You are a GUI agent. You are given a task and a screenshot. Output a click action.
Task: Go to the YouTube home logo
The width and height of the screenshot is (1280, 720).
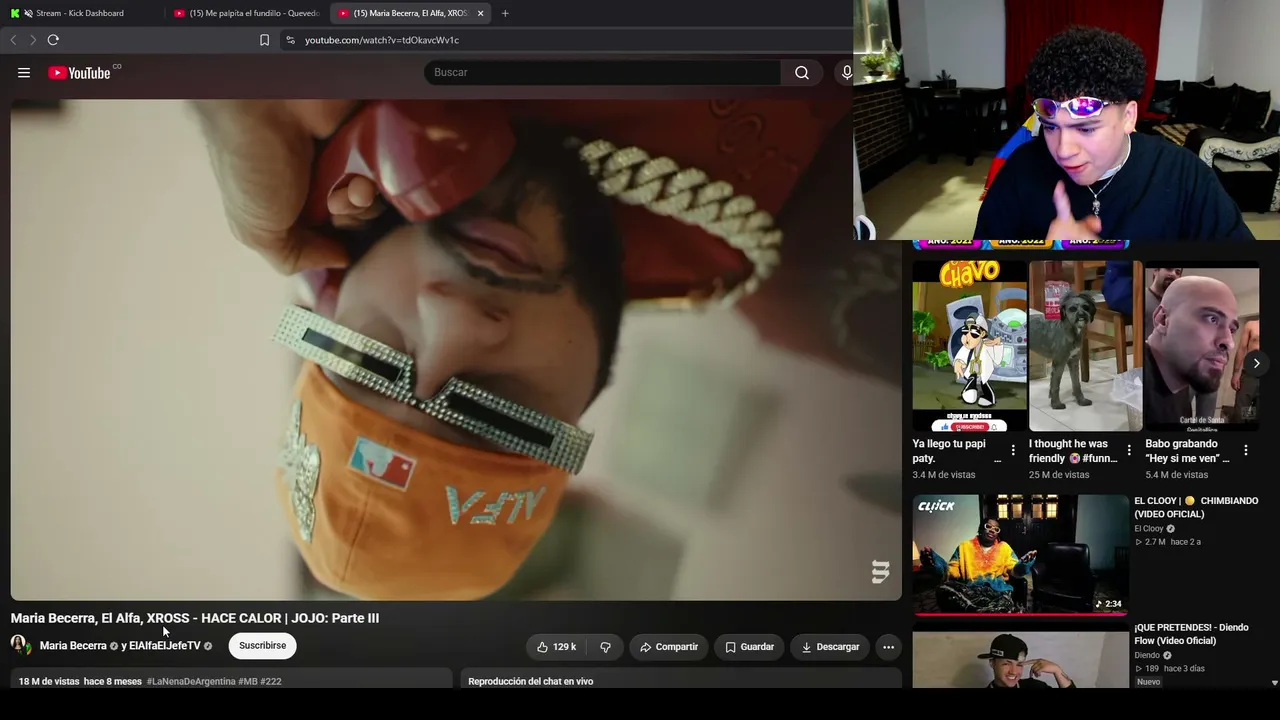tap(79, 72)
